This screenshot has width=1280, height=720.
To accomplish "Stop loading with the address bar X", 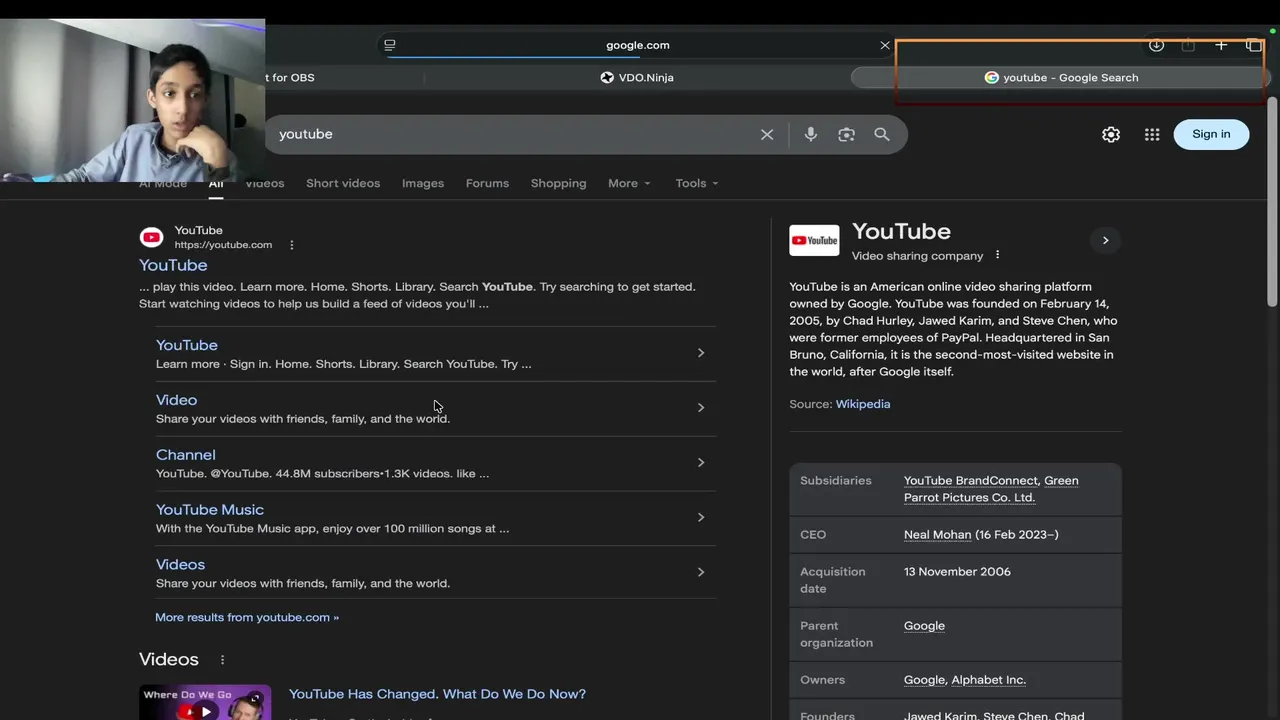I will click(885, 45).
